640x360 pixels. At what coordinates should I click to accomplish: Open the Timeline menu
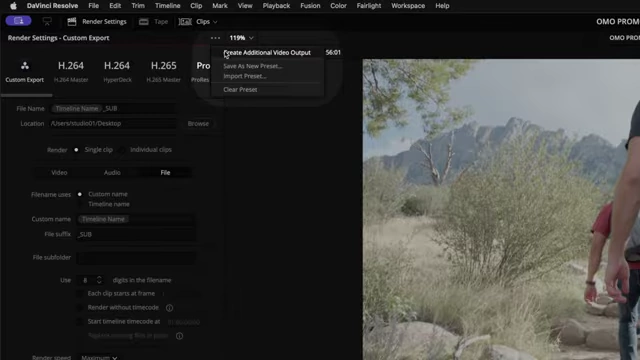click(167, 6)
